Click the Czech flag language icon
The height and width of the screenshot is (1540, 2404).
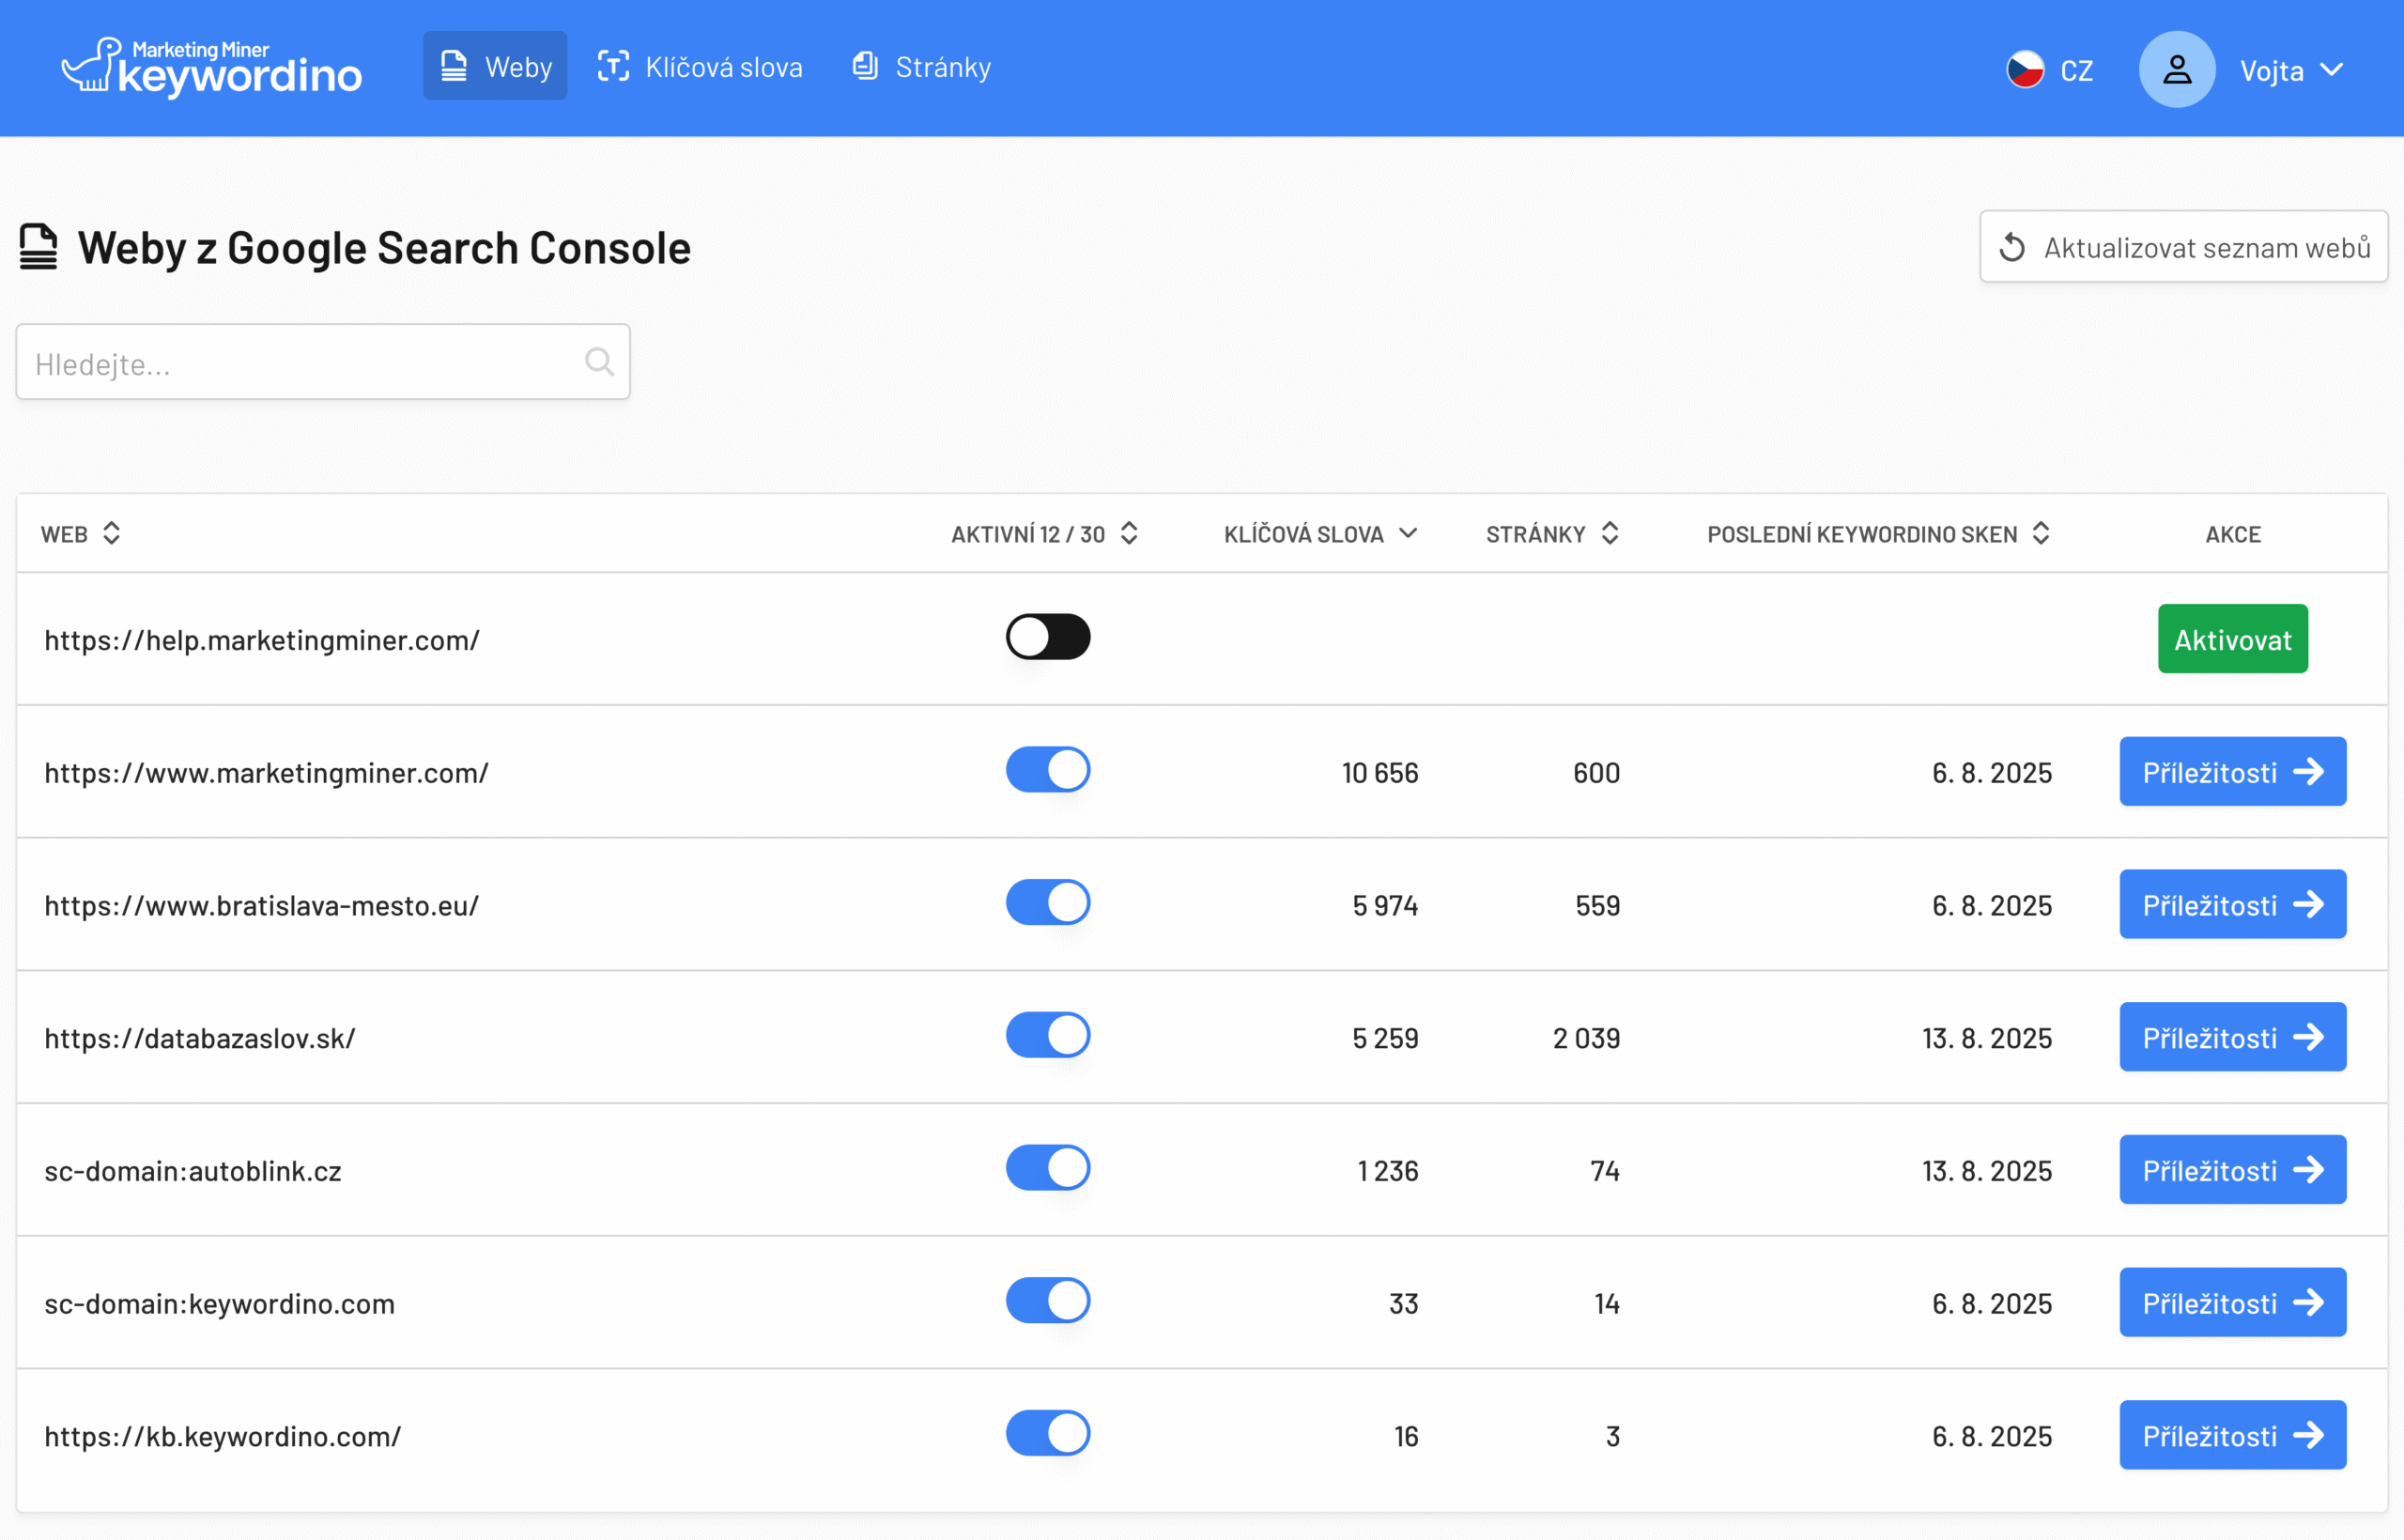pyautogui.click(x=2025, y=70)
